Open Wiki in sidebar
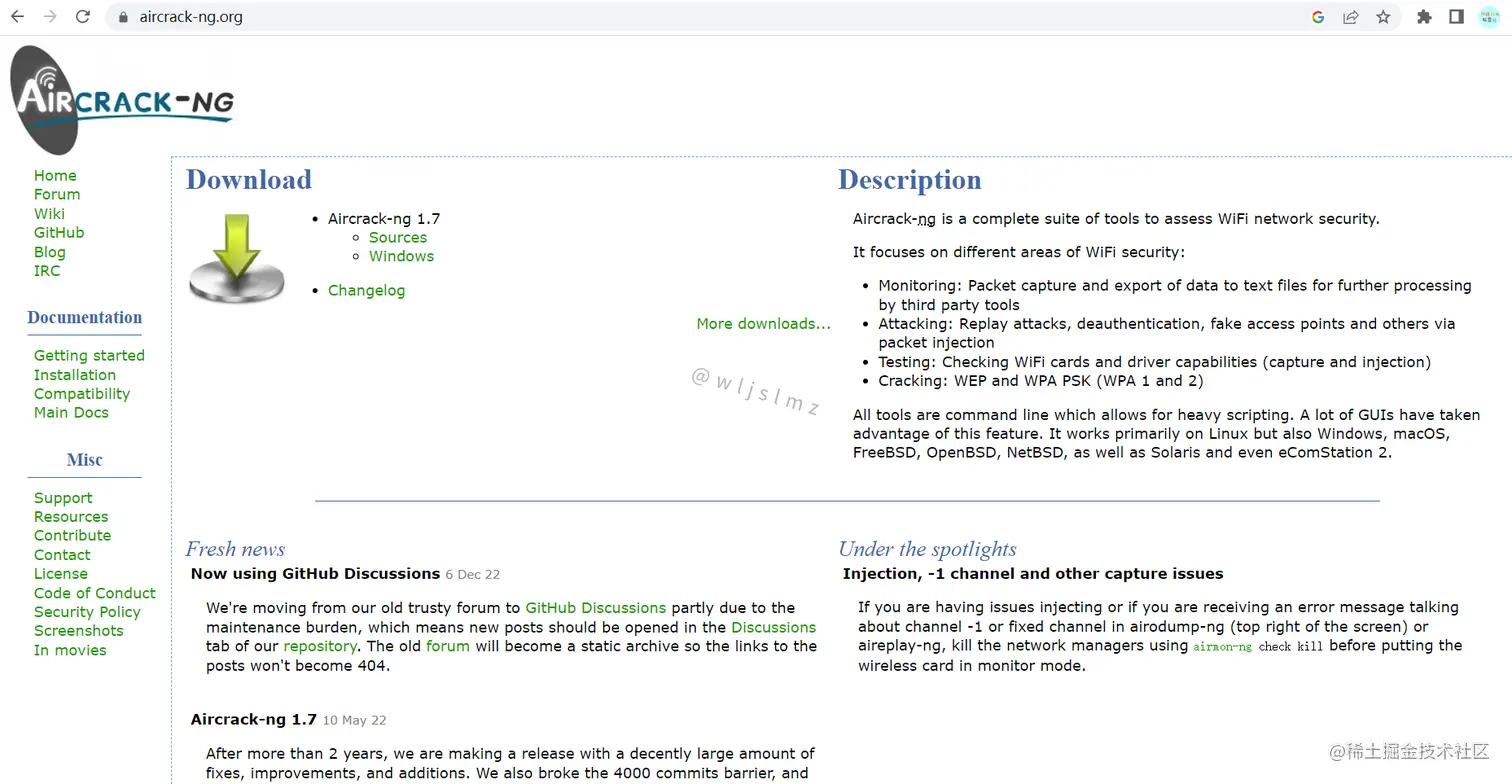The height and width of the screenshot is (784, 1512). [x=49, y=214]
